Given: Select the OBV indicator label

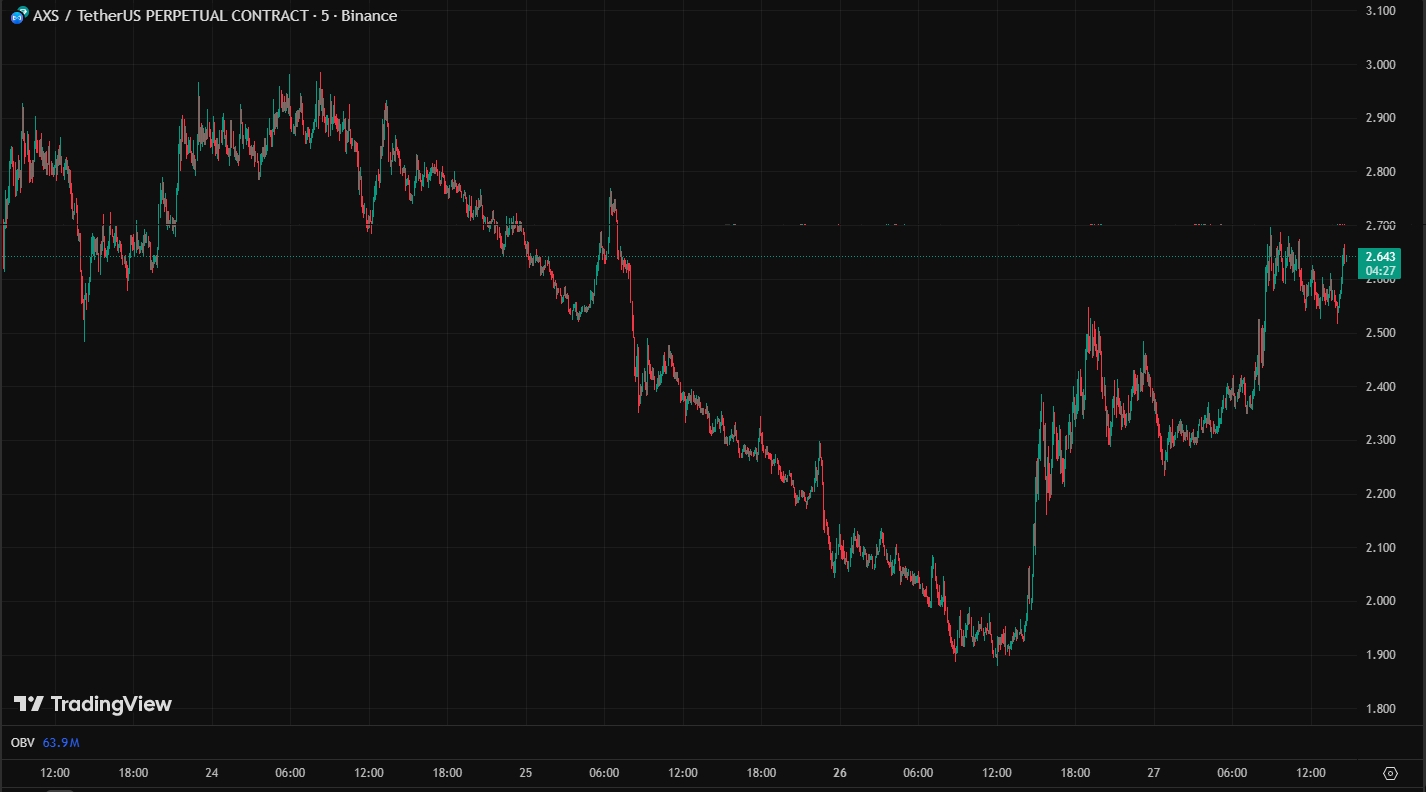Looking at the screenshot, I should click(22, 743).
